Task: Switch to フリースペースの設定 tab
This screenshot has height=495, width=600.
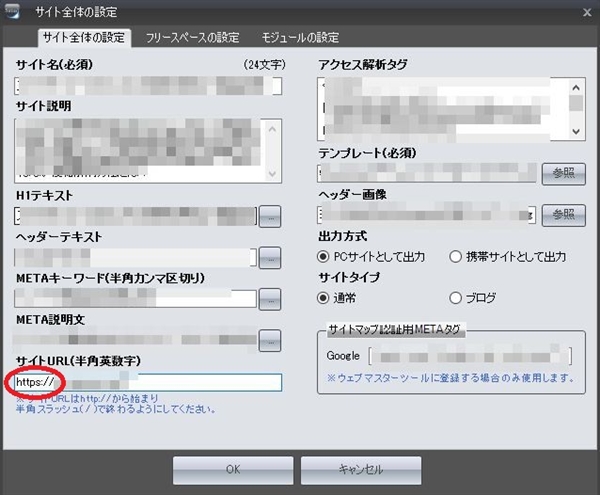Action: point(192,38)
